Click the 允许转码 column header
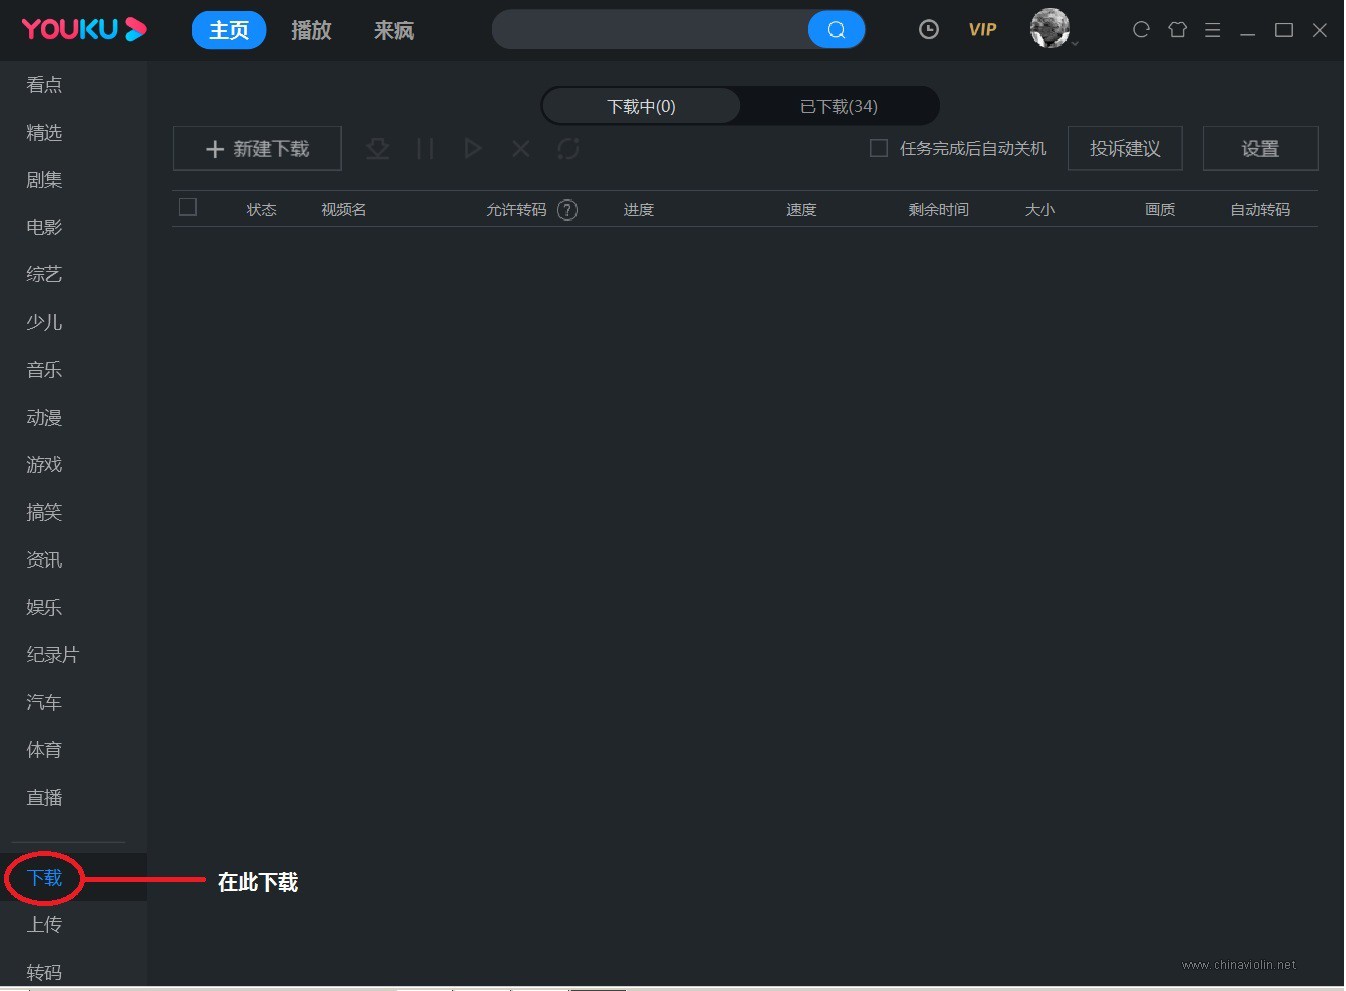This screenshot has height=991, width=1346. point(516,209)
